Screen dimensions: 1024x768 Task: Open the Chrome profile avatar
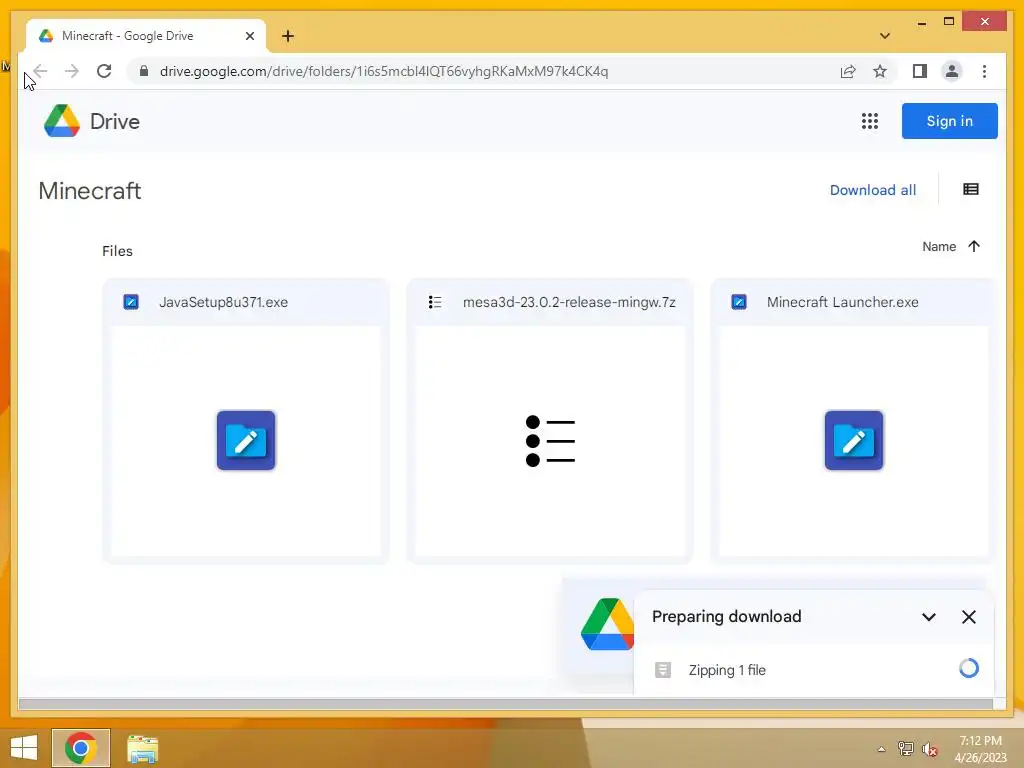pos(952,71)
